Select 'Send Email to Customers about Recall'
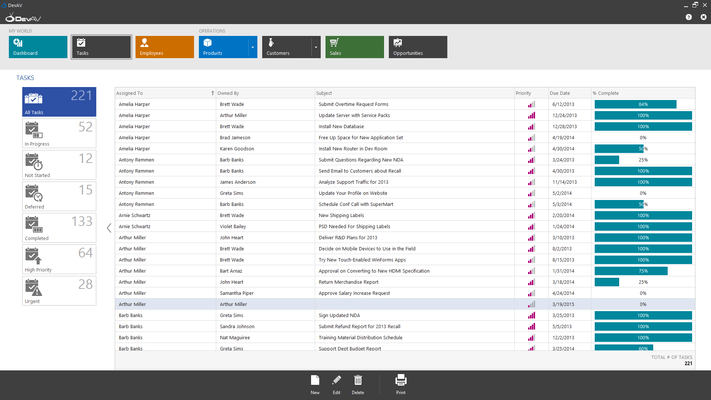Screen dimensions: 711x400 tap(405, 171)
